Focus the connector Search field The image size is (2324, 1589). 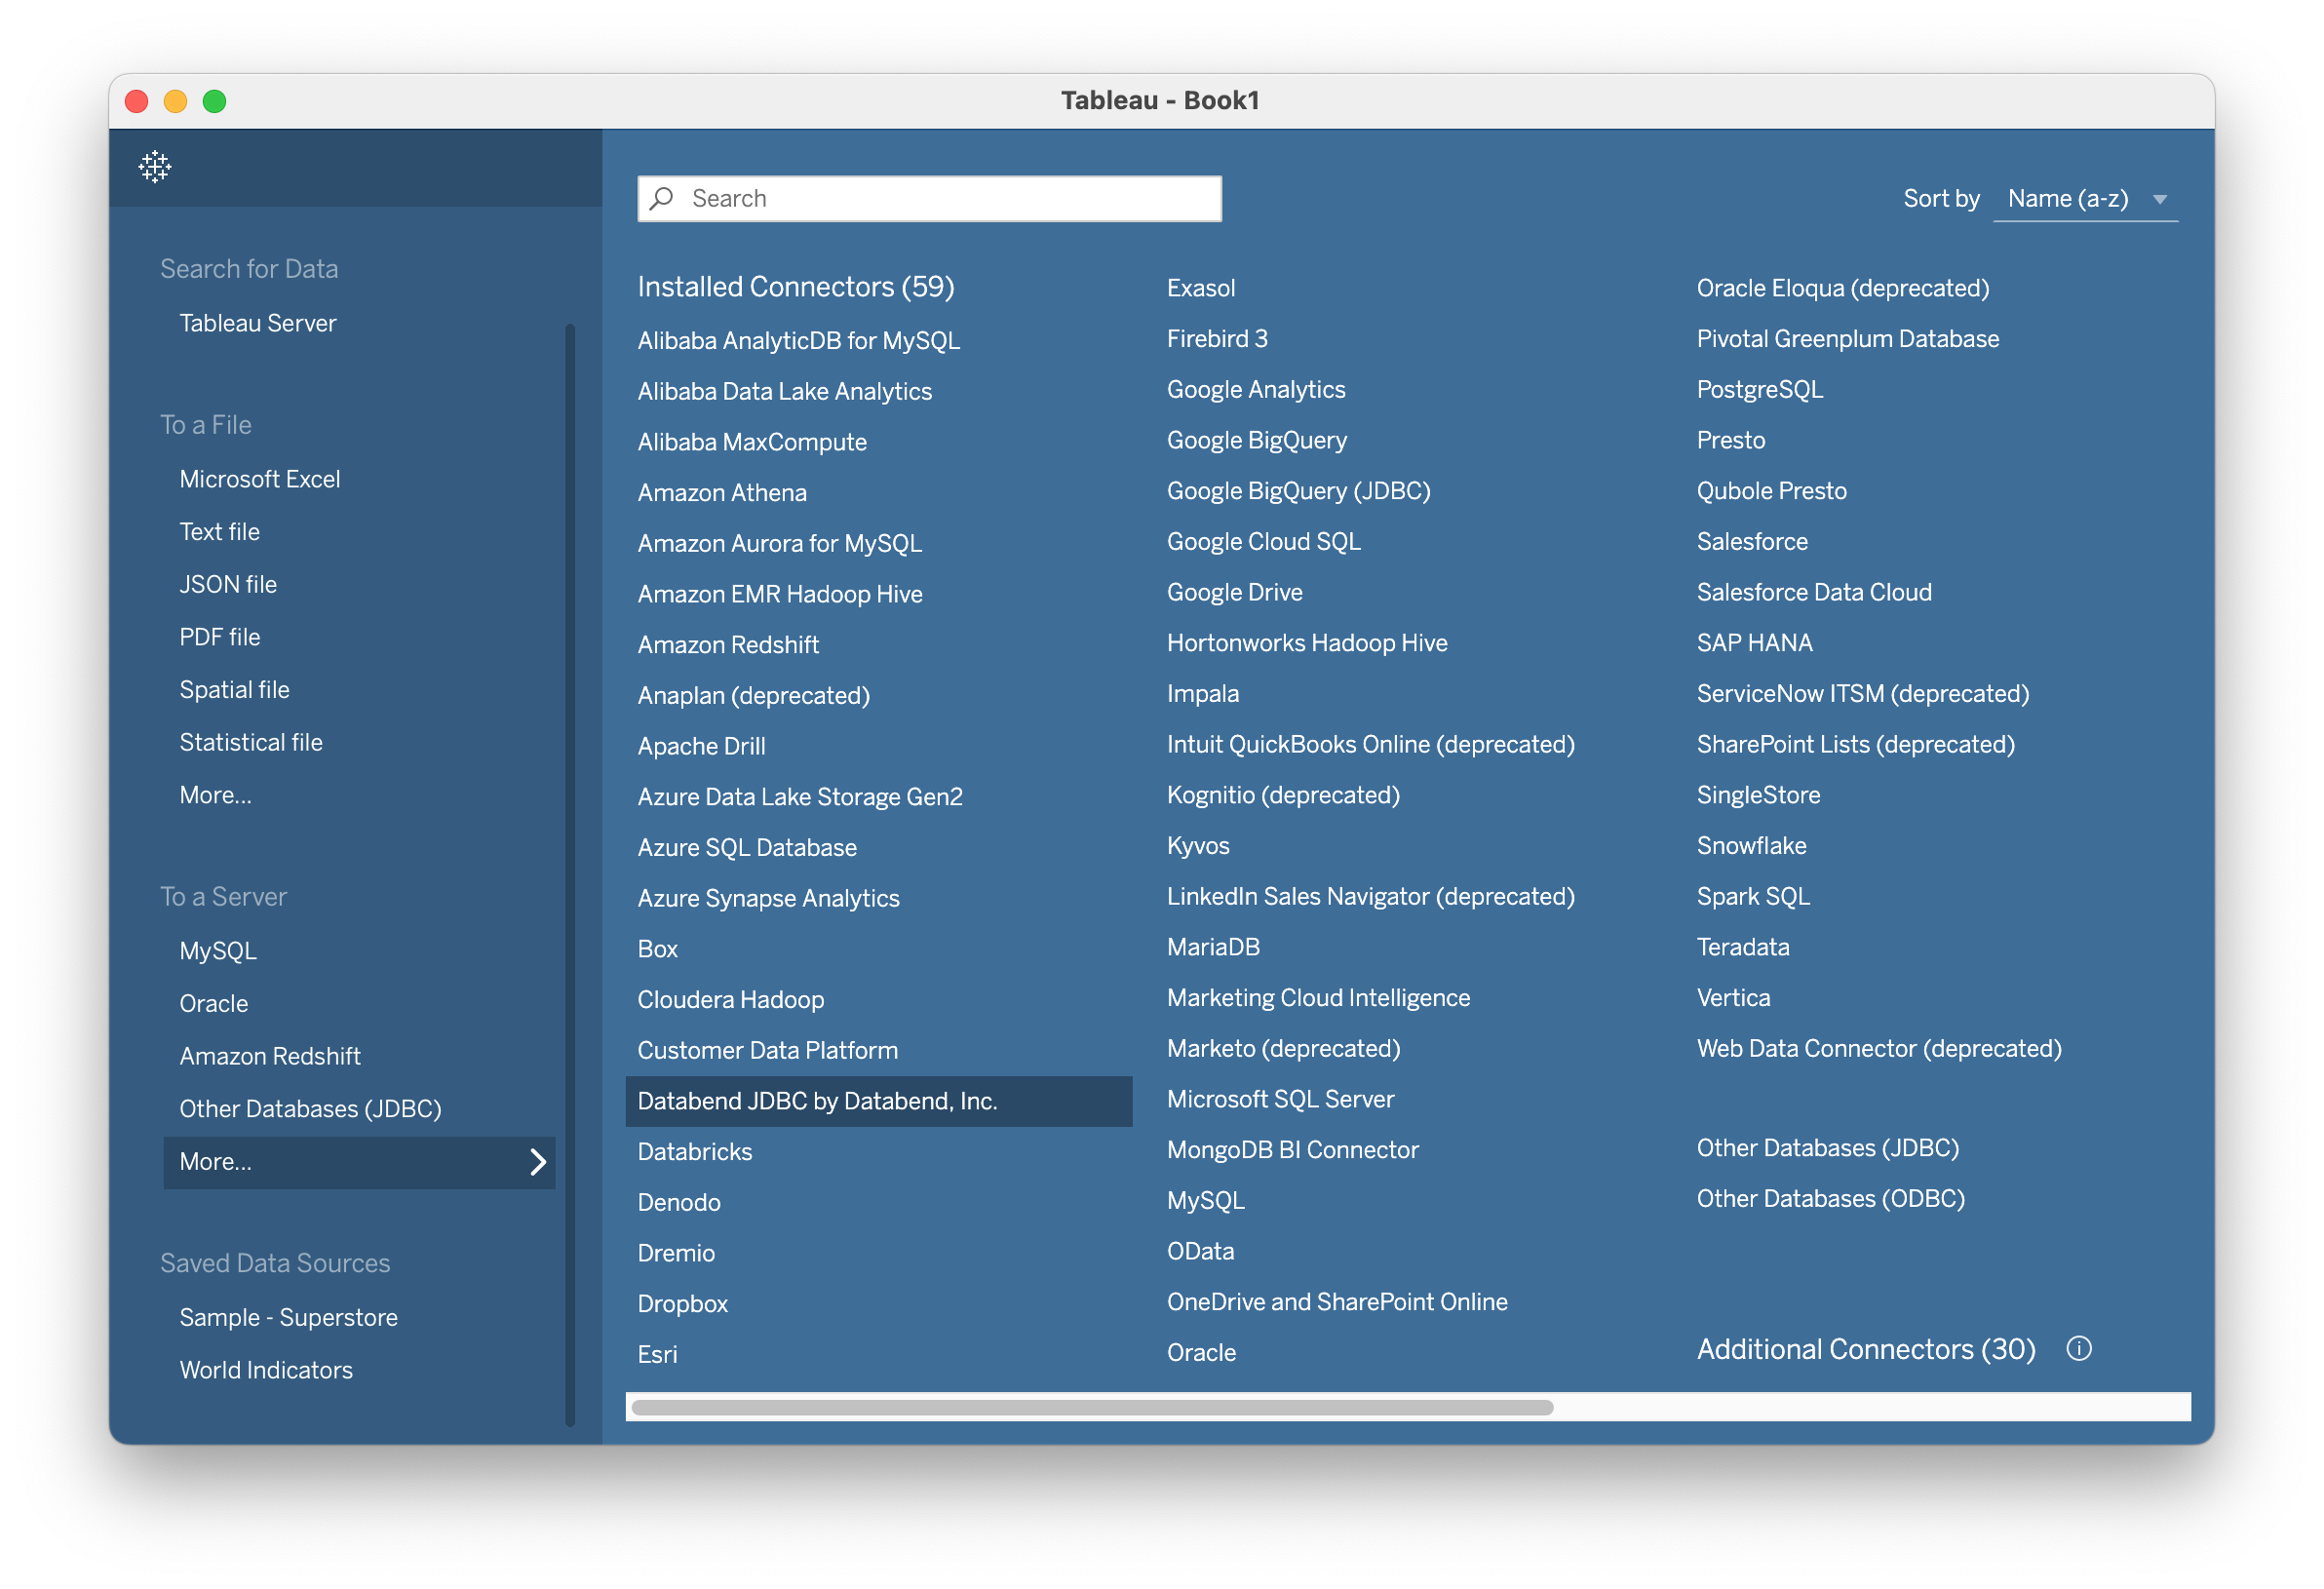[x=929, y=198]
